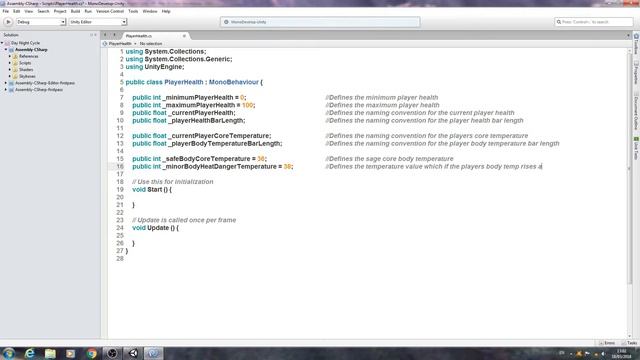Screen dimensions: 640x360
Task: Open the Version Control menu
Action: click(110, 11)
